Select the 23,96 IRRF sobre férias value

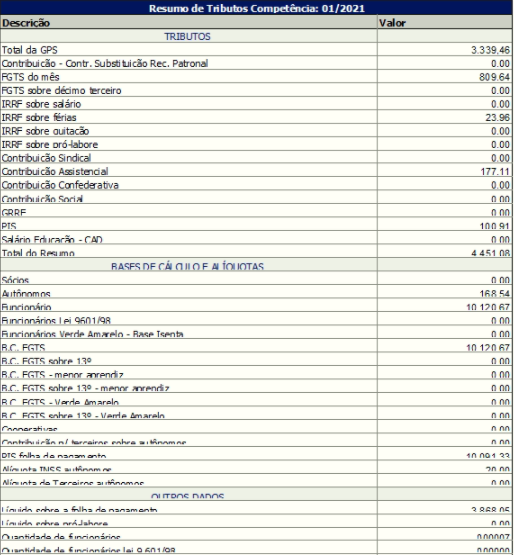tap(497, 118)
